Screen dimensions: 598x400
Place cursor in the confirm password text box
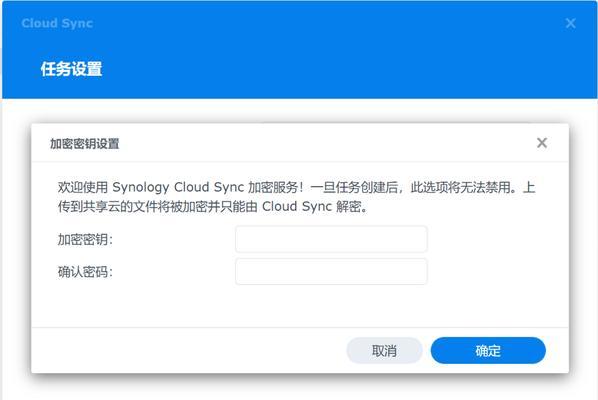pyautogui.click(x=331, y=271)
